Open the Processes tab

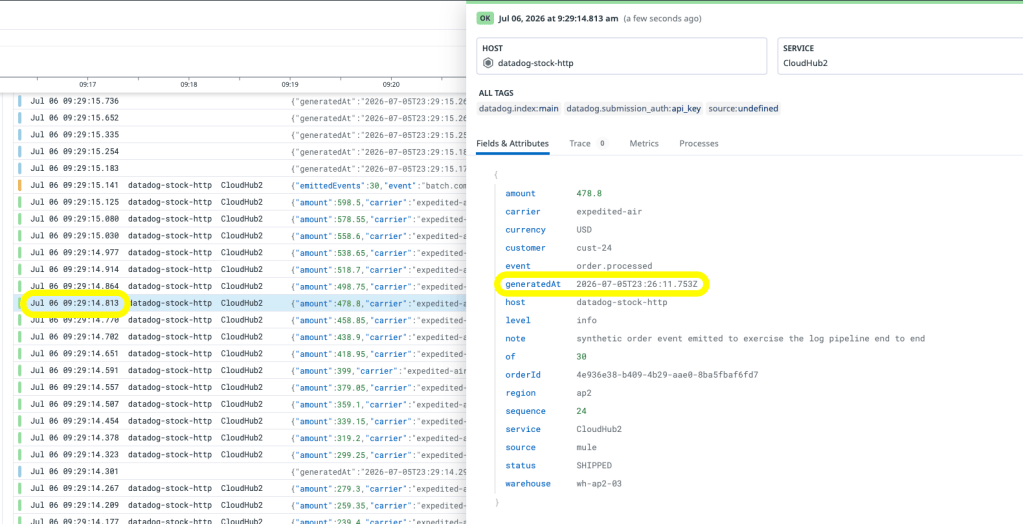pyautogui.click(x=699, y=144)
